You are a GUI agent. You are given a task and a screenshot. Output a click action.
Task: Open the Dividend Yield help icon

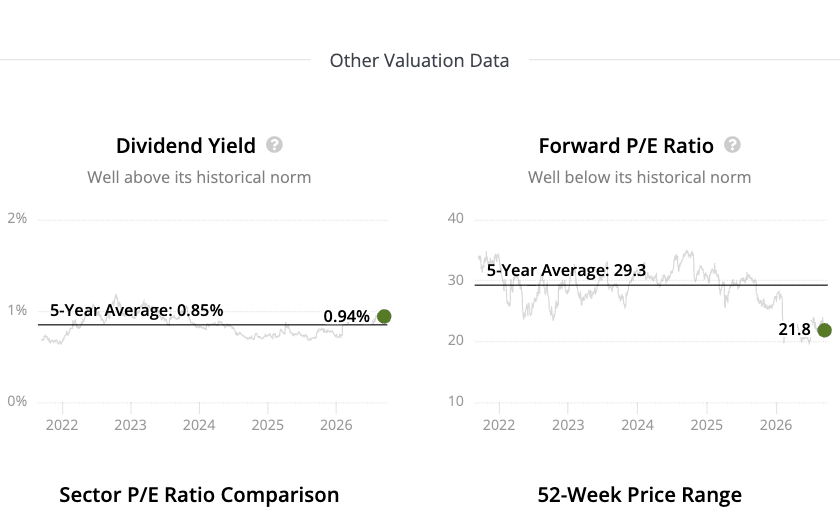(274, 145)
